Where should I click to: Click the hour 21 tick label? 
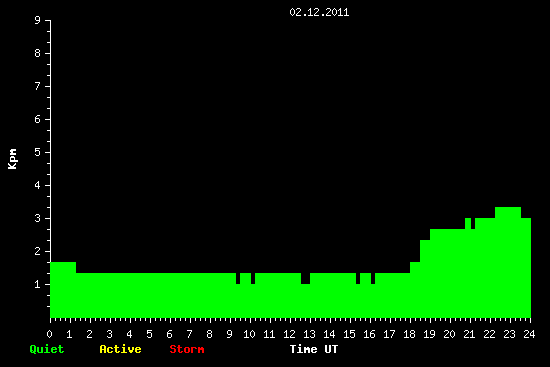[x=469, y=334]
